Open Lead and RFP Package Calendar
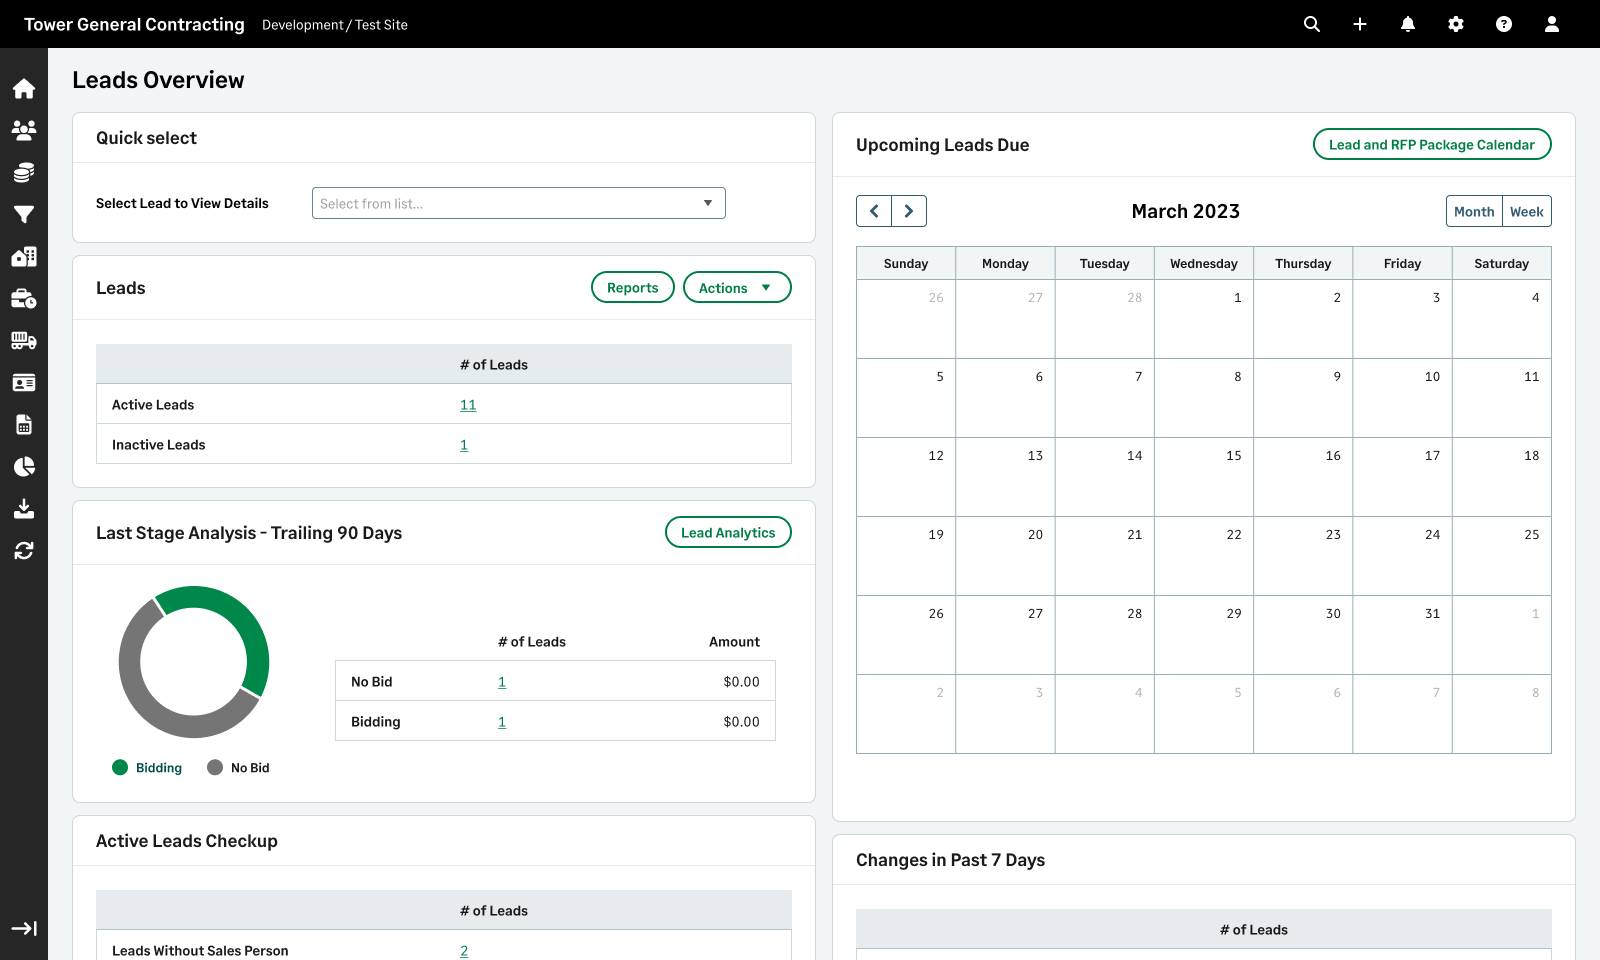1600x960 pixels. click(1431, 145)
